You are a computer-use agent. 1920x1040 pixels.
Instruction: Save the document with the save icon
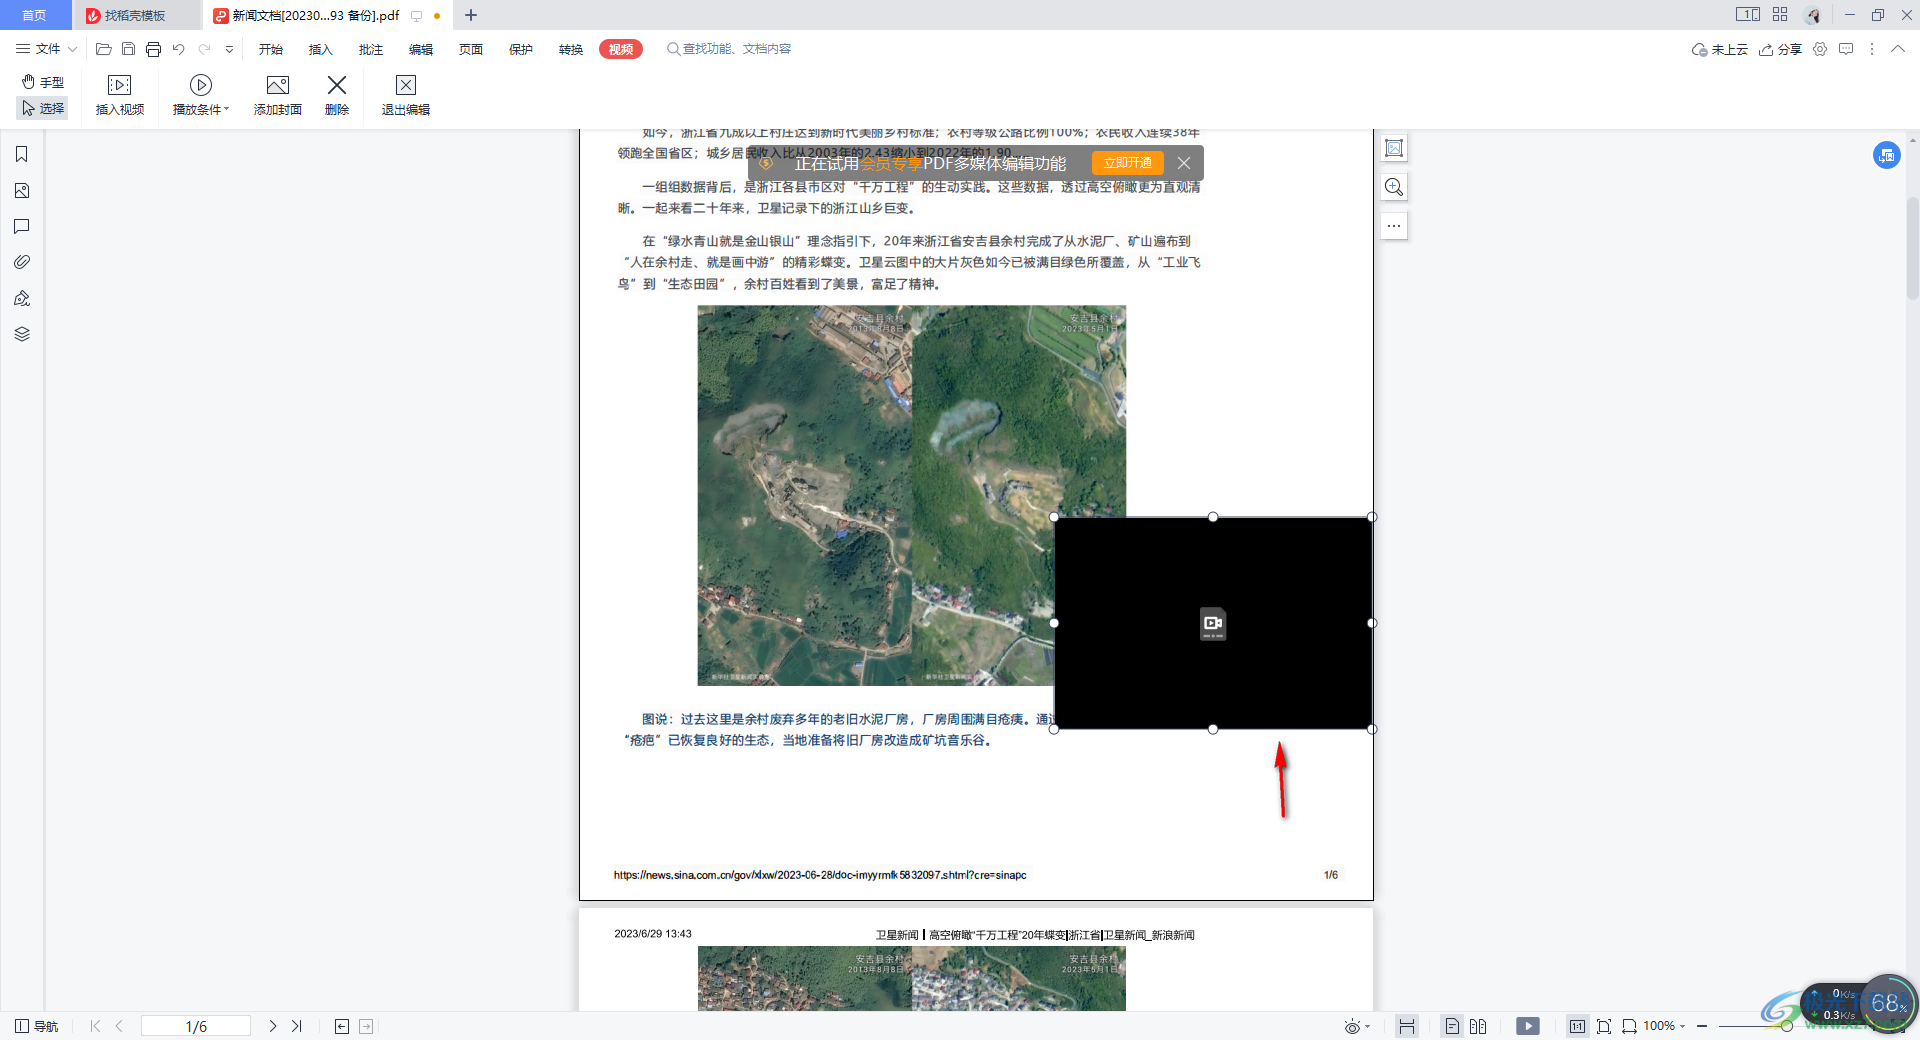coord(128,49)
